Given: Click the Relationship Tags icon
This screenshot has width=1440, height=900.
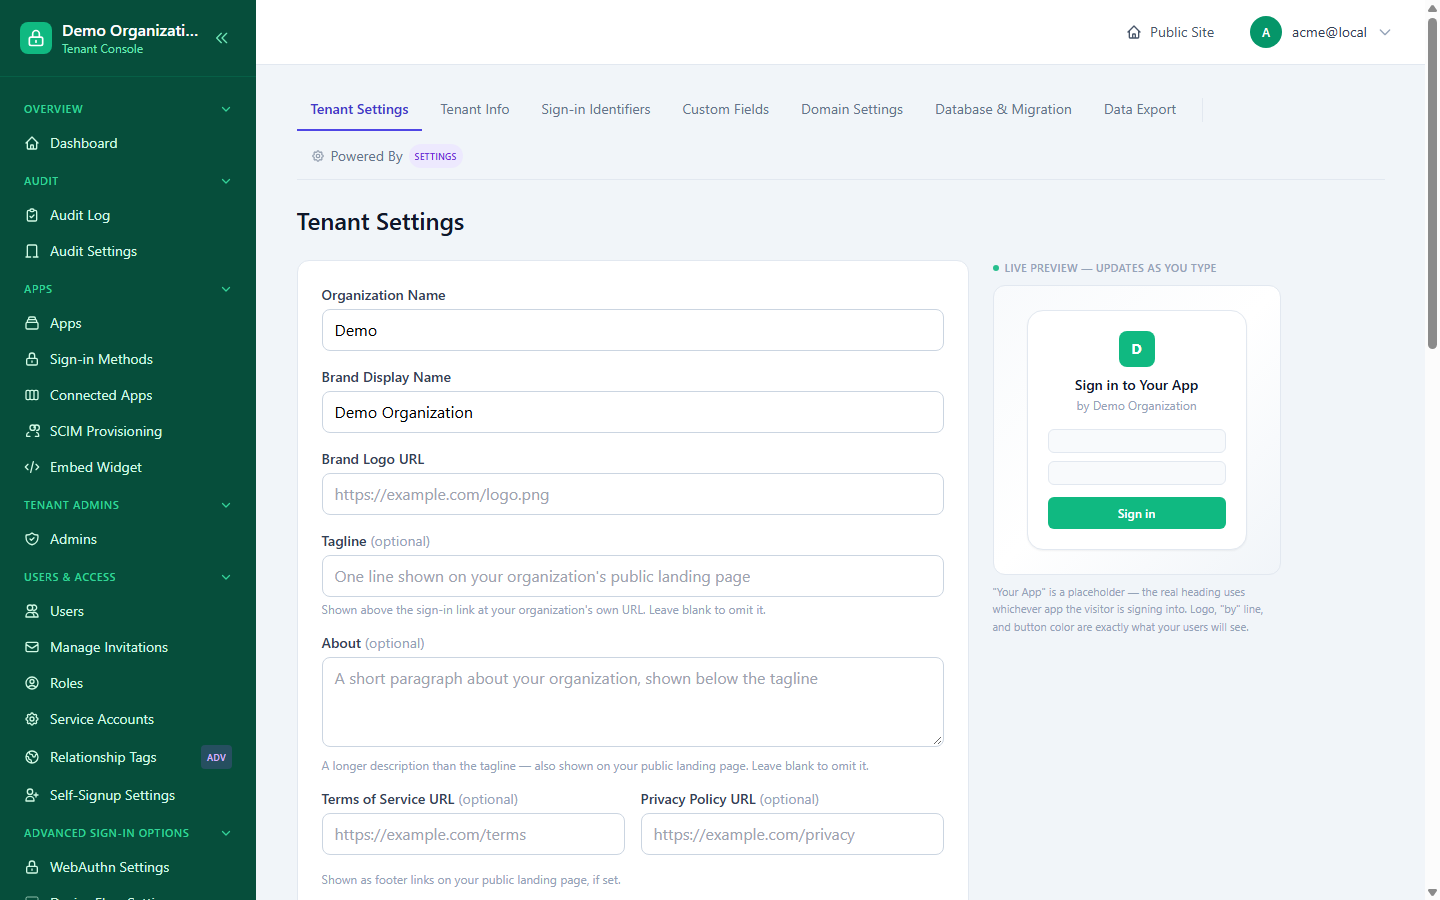Looking at the screenshot, I should pos(32,757).
